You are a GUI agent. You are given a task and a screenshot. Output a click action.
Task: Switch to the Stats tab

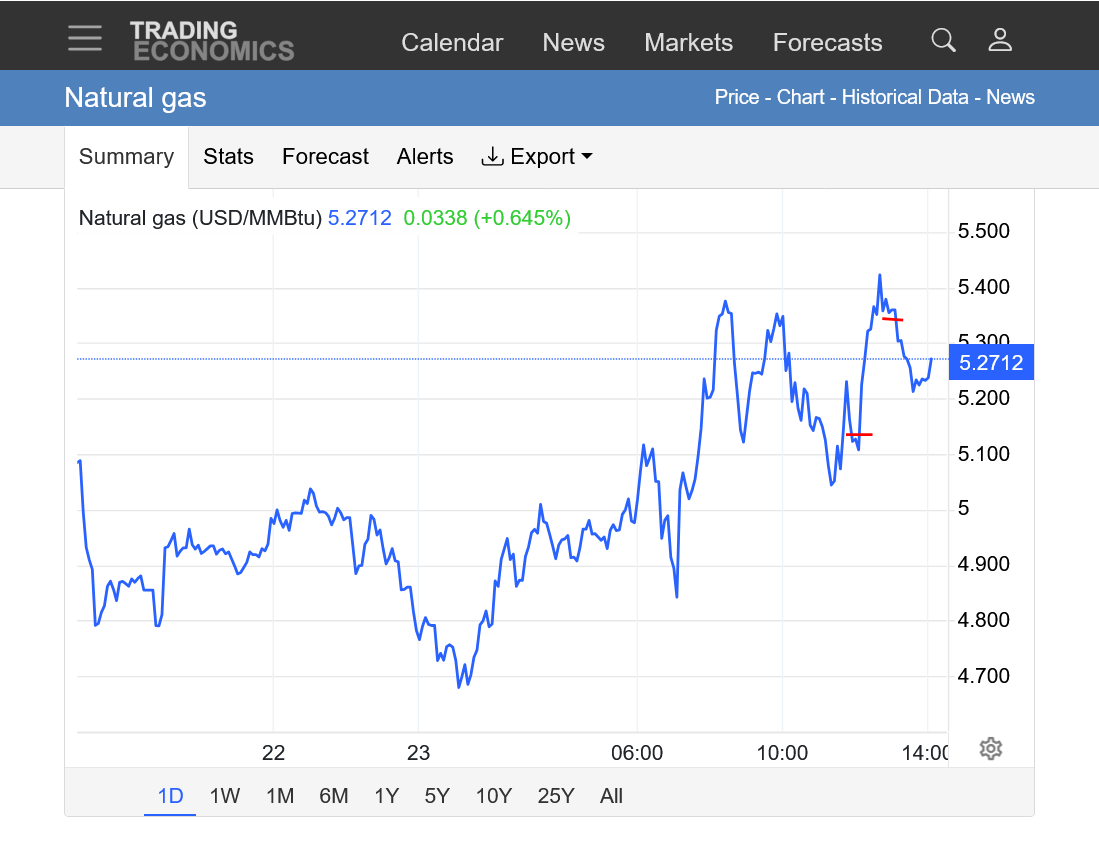coord(228,157)
